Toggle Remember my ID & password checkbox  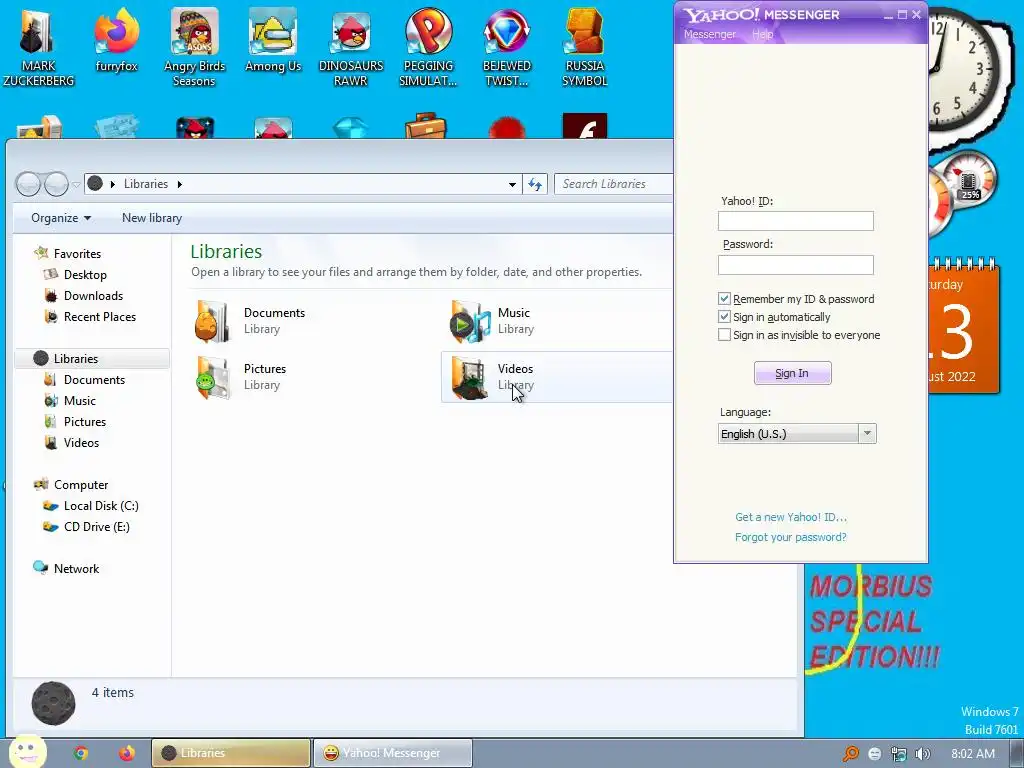coord(724,298)
